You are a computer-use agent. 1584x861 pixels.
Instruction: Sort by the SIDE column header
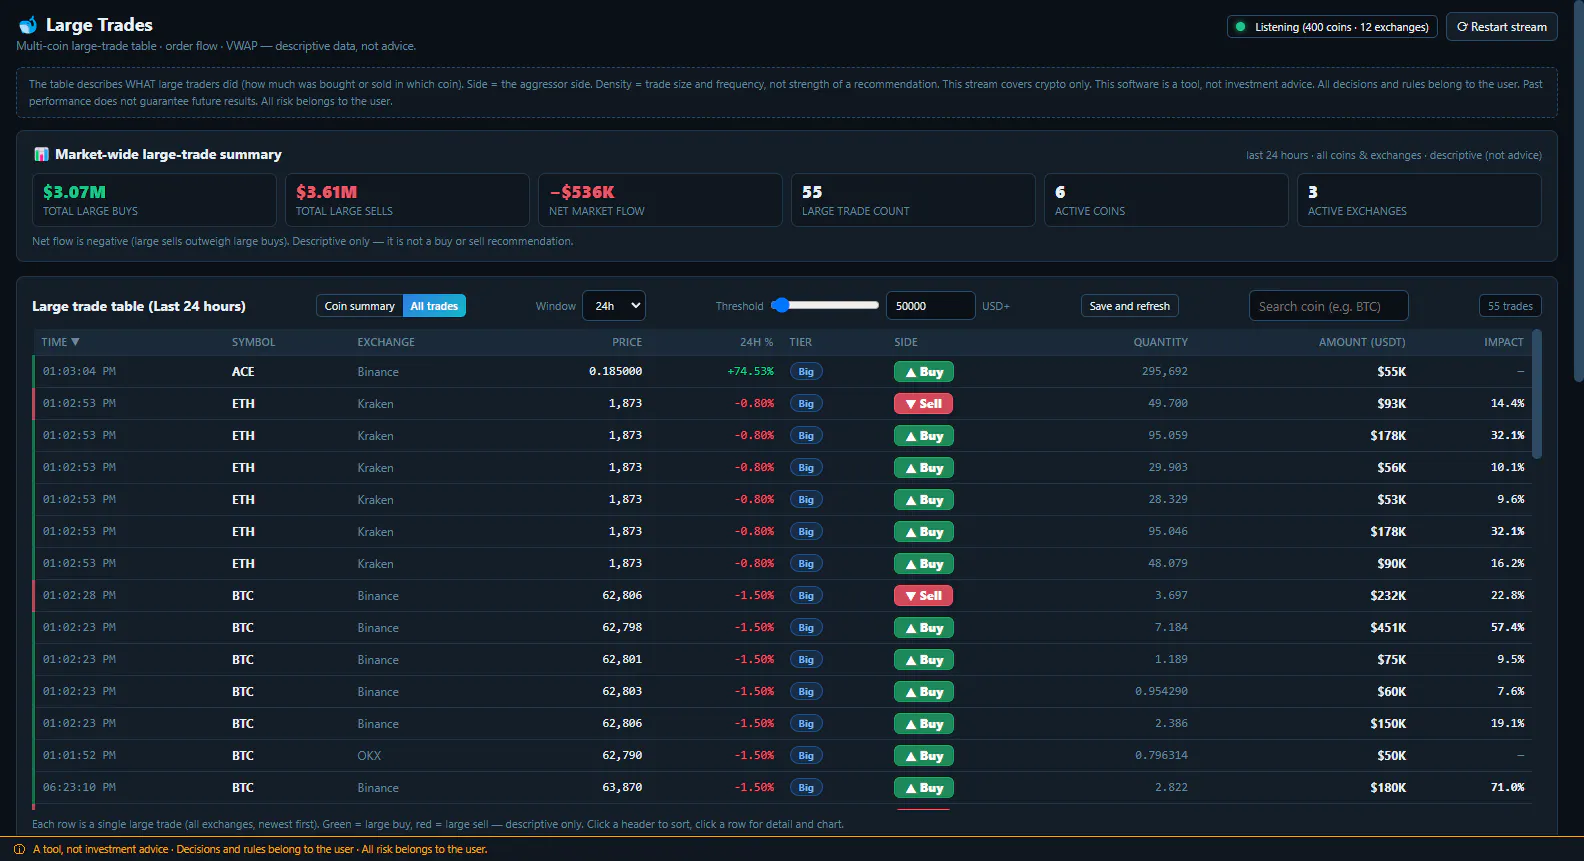[x=906, y=342]
